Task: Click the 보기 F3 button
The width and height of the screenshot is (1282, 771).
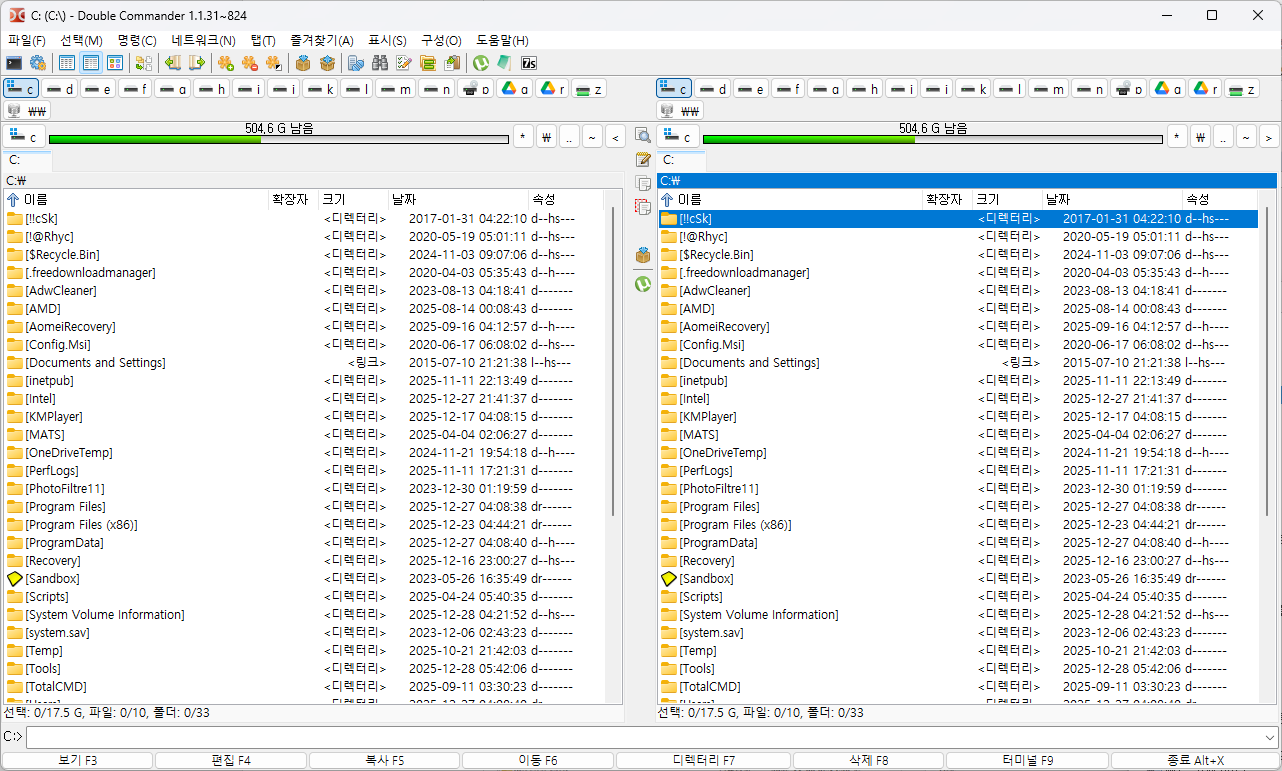Action: [77, 760]
